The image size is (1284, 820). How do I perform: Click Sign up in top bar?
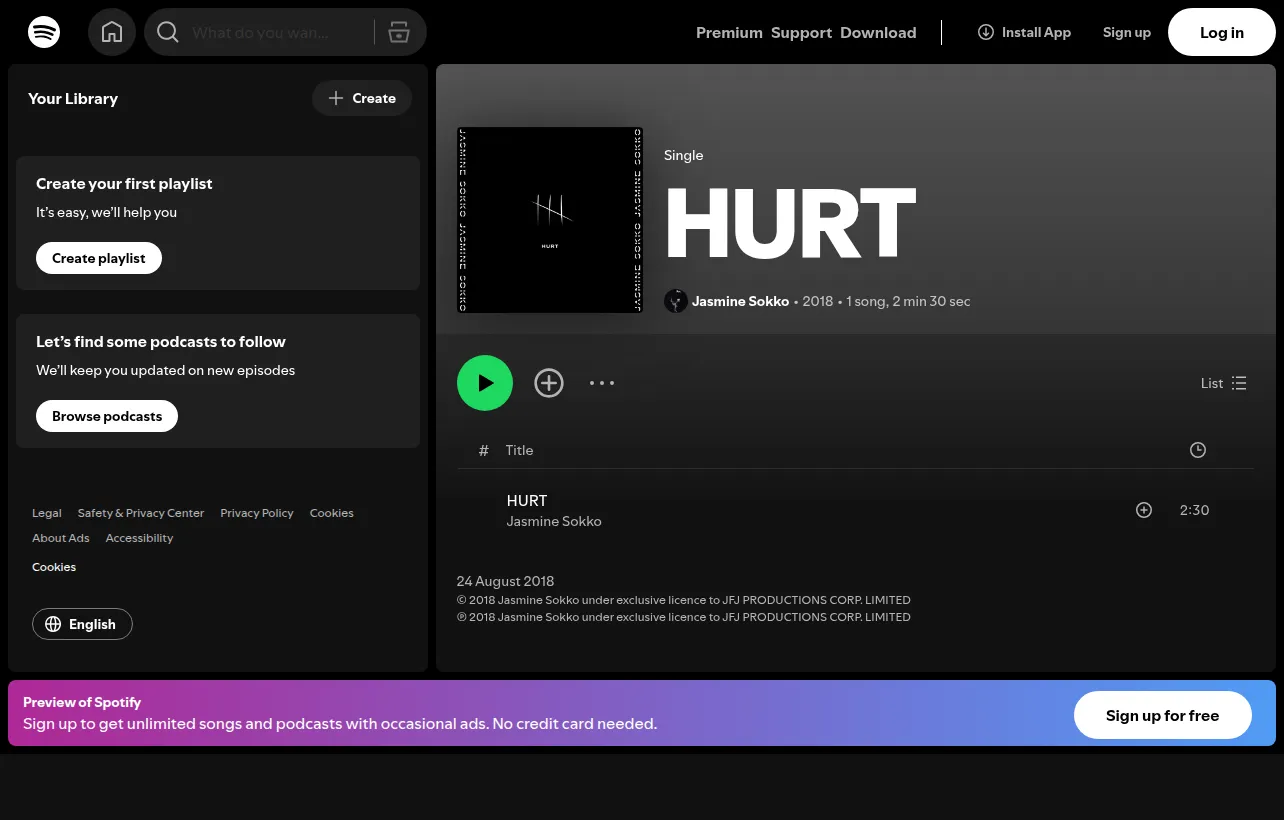click(1127, 32)
